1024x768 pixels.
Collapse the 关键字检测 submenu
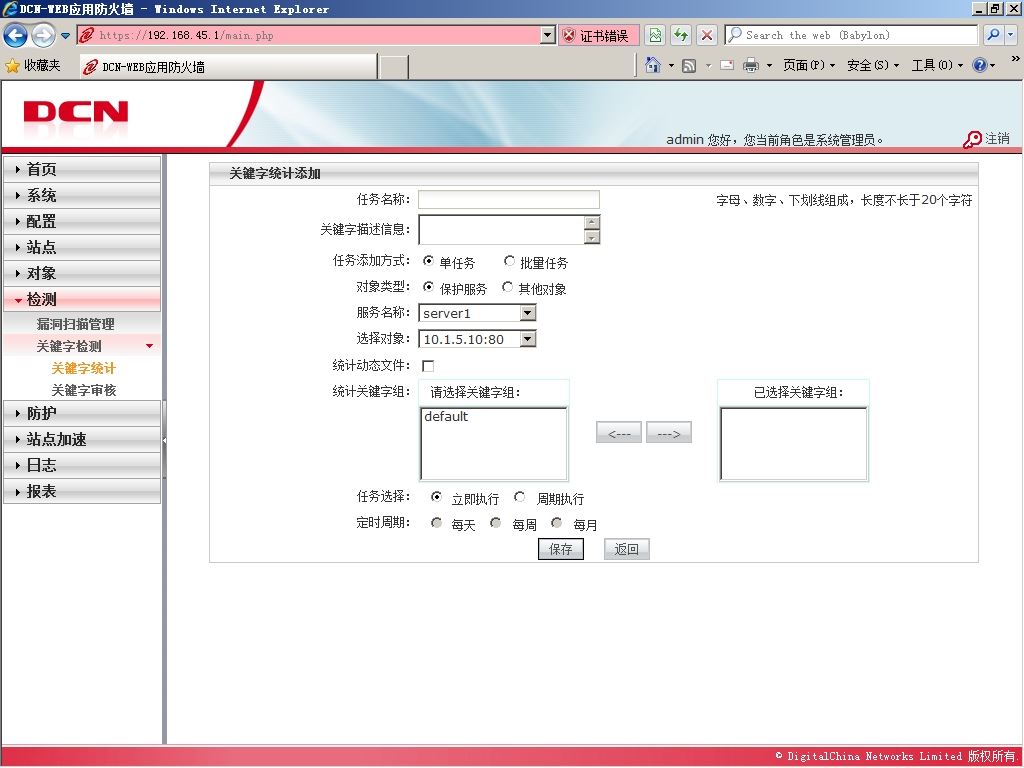[82, 346]
